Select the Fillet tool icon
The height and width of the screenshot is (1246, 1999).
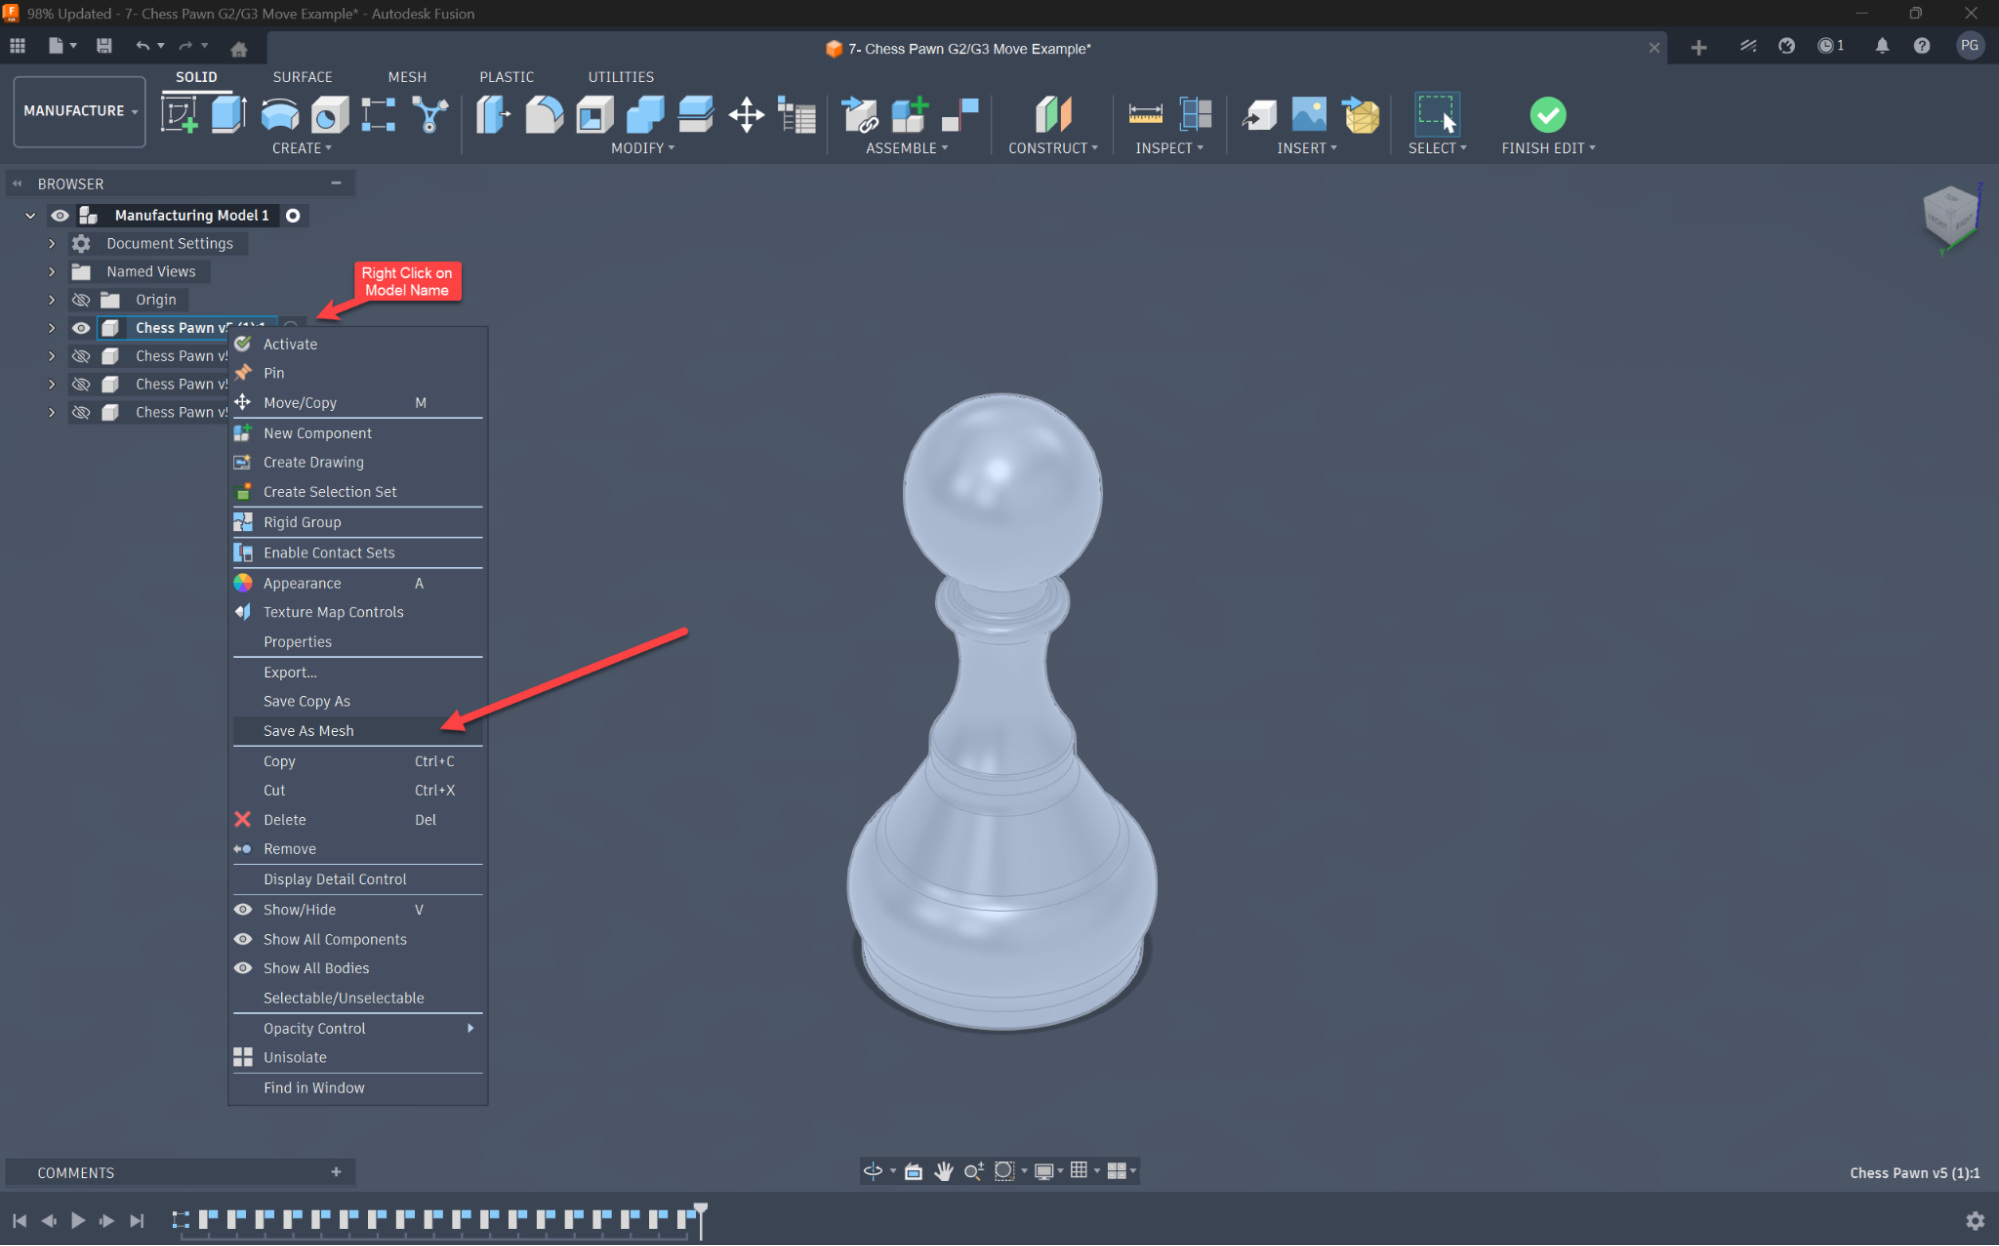[x=544, y=115]
